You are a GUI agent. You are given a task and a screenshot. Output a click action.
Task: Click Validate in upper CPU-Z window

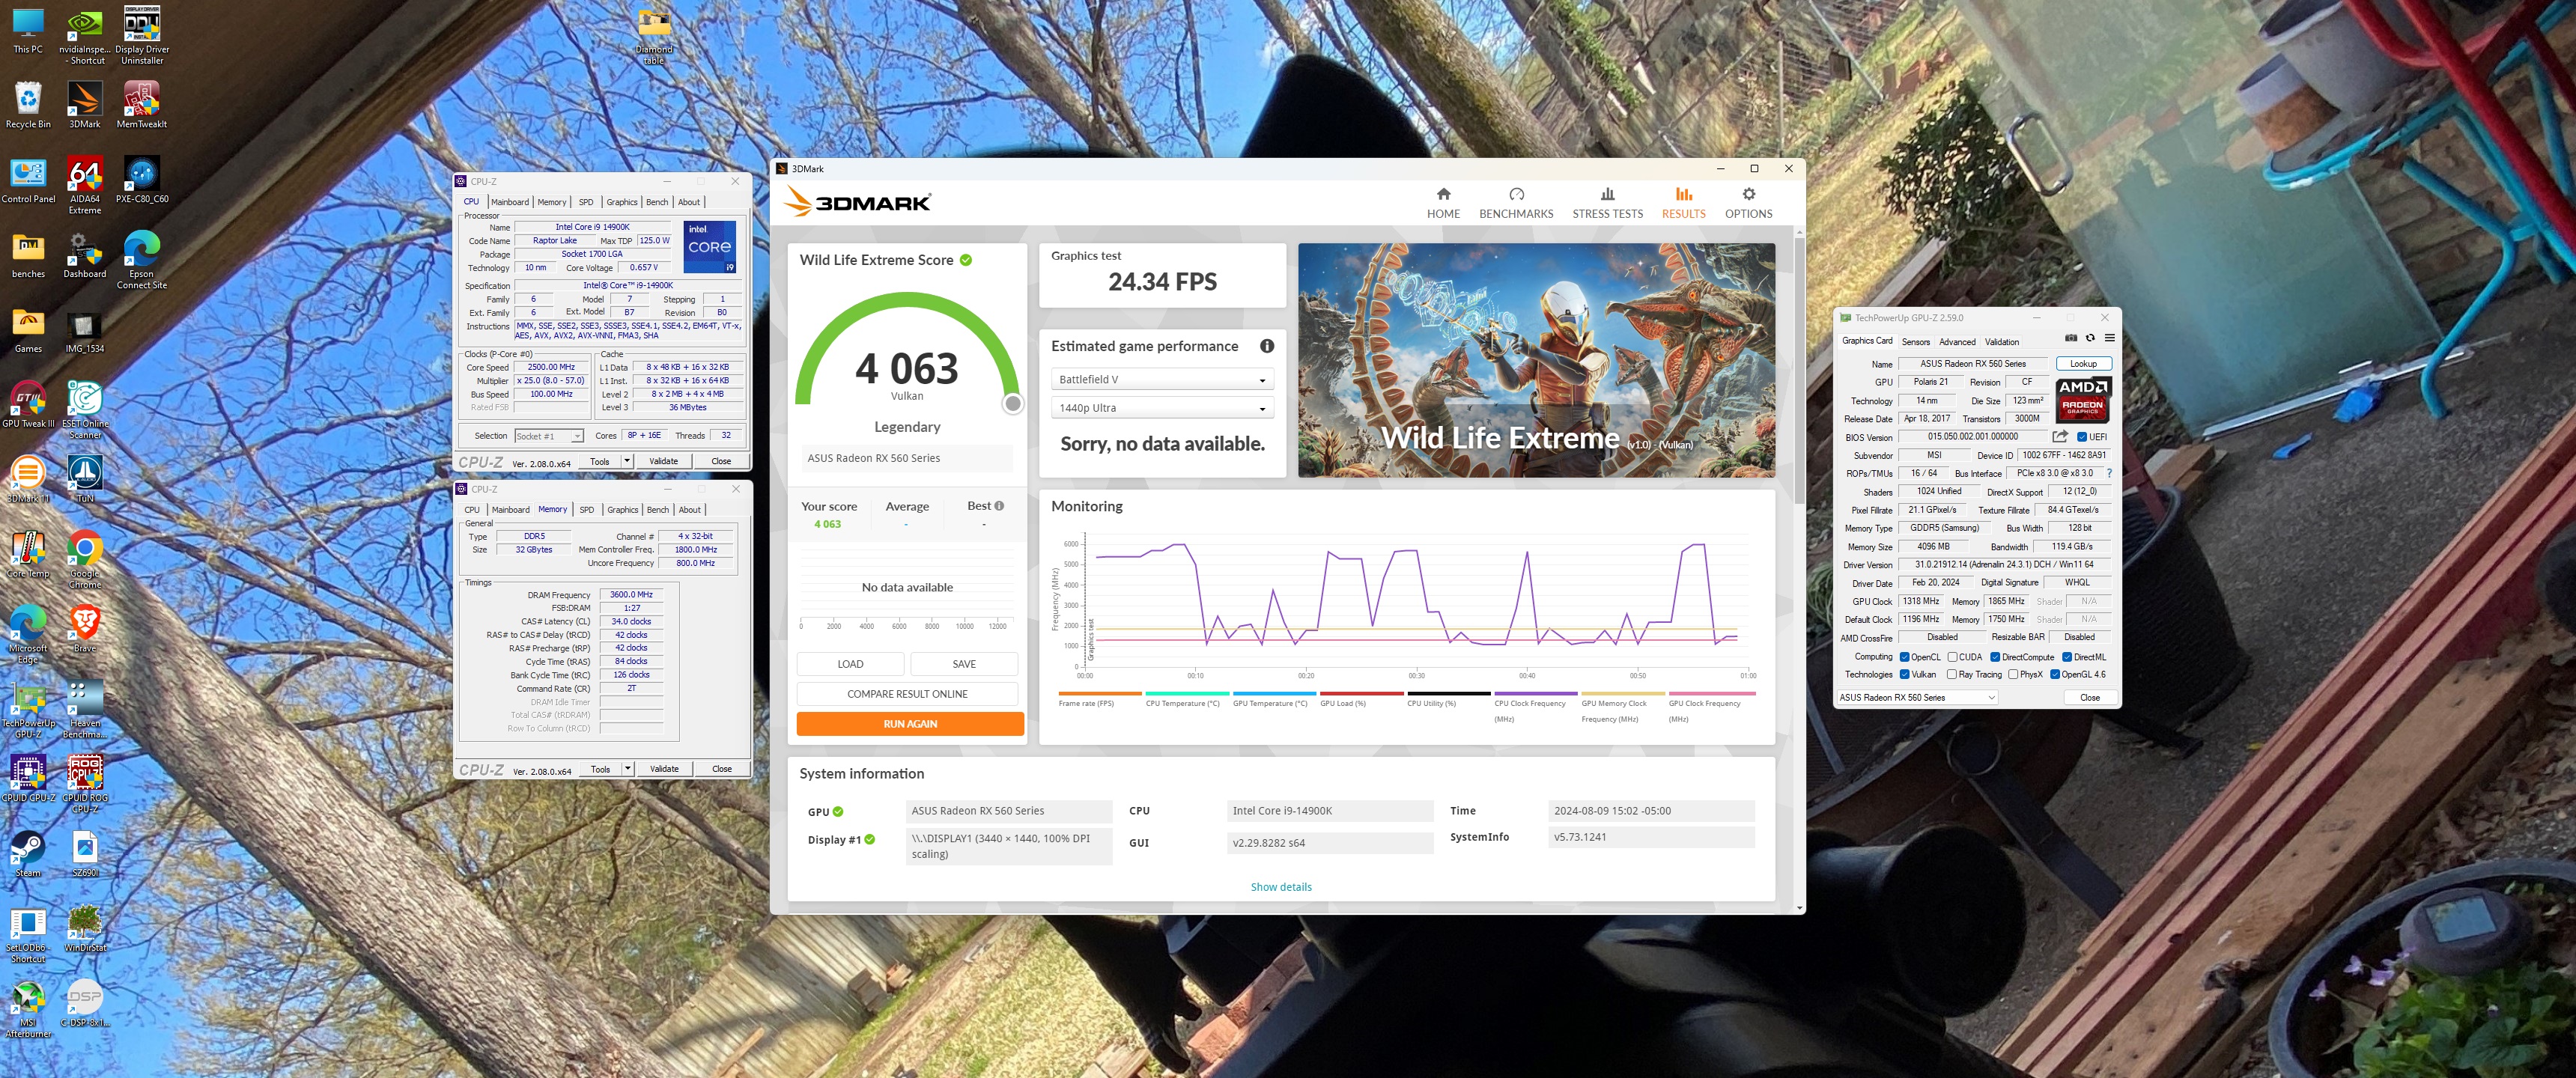tap(663, 461)
